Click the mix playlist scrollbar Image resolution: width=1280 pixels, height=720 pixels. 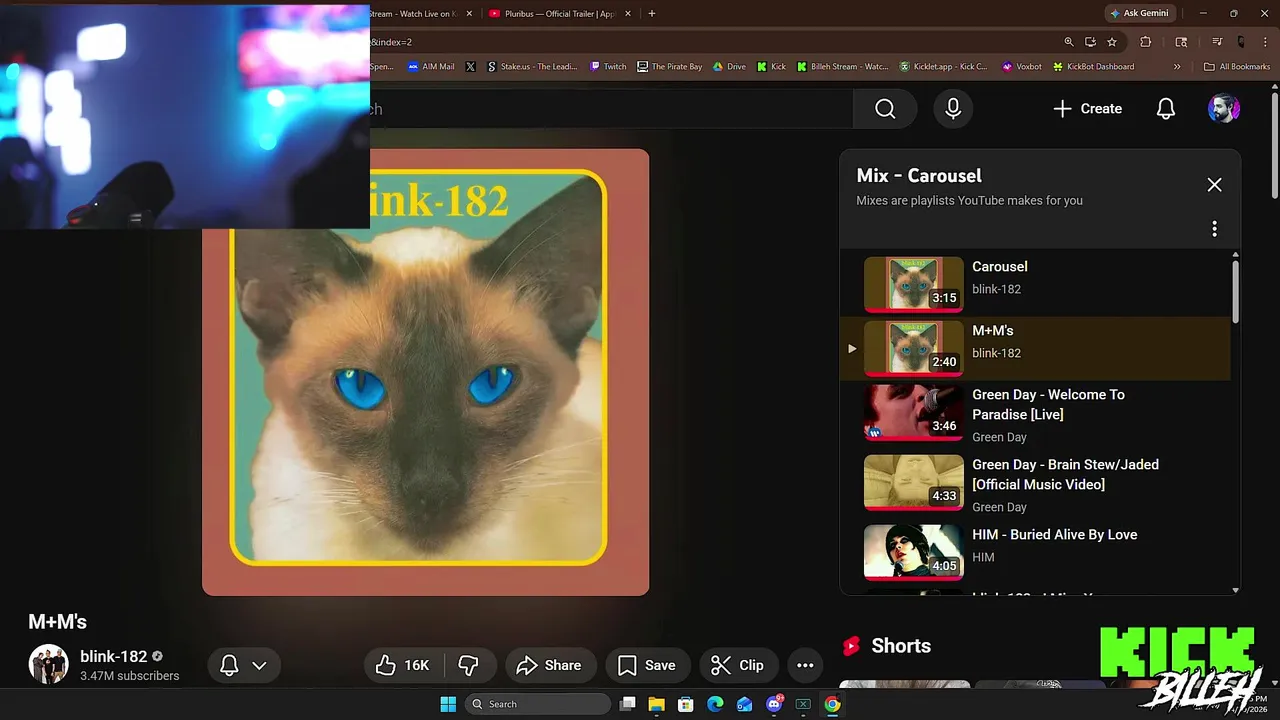[x=1235, y=290]
